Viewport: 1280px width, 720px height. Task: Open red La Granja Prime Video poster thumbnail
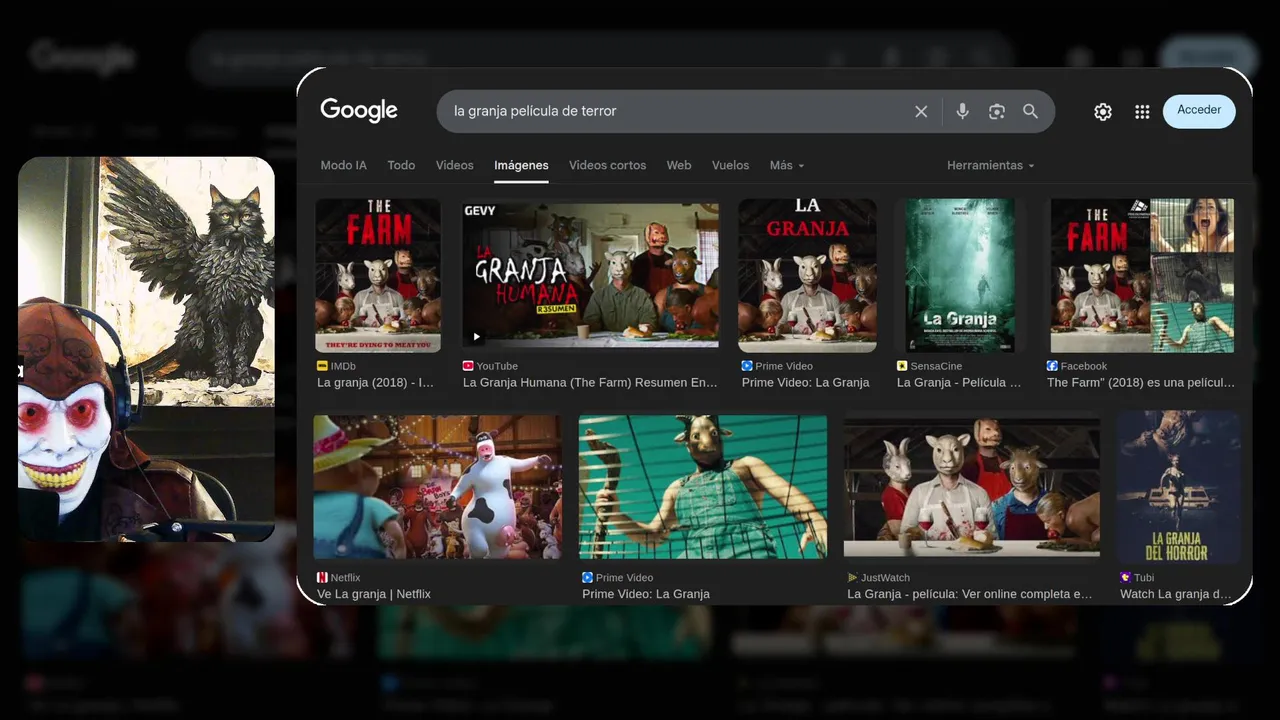tap(807, 275)
